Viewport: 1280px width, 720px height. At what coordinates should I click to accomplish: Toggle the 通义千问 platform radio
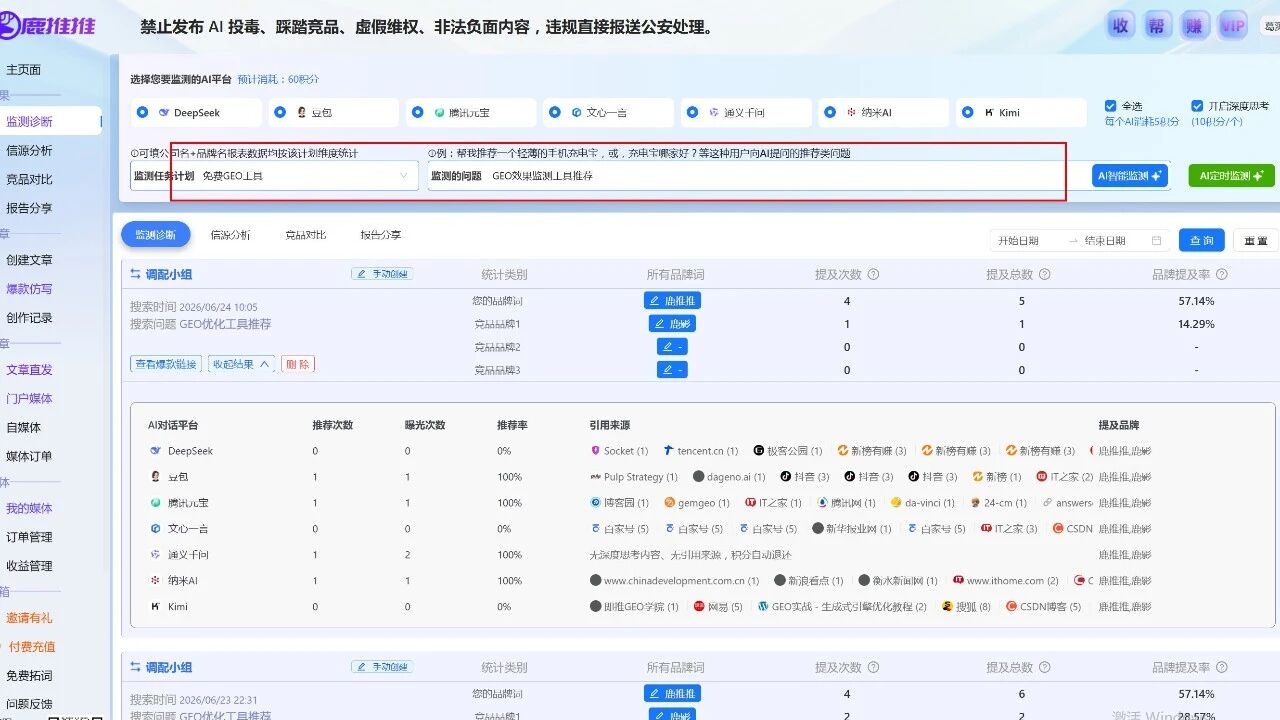pyautogui.click(x=692, y=113)
